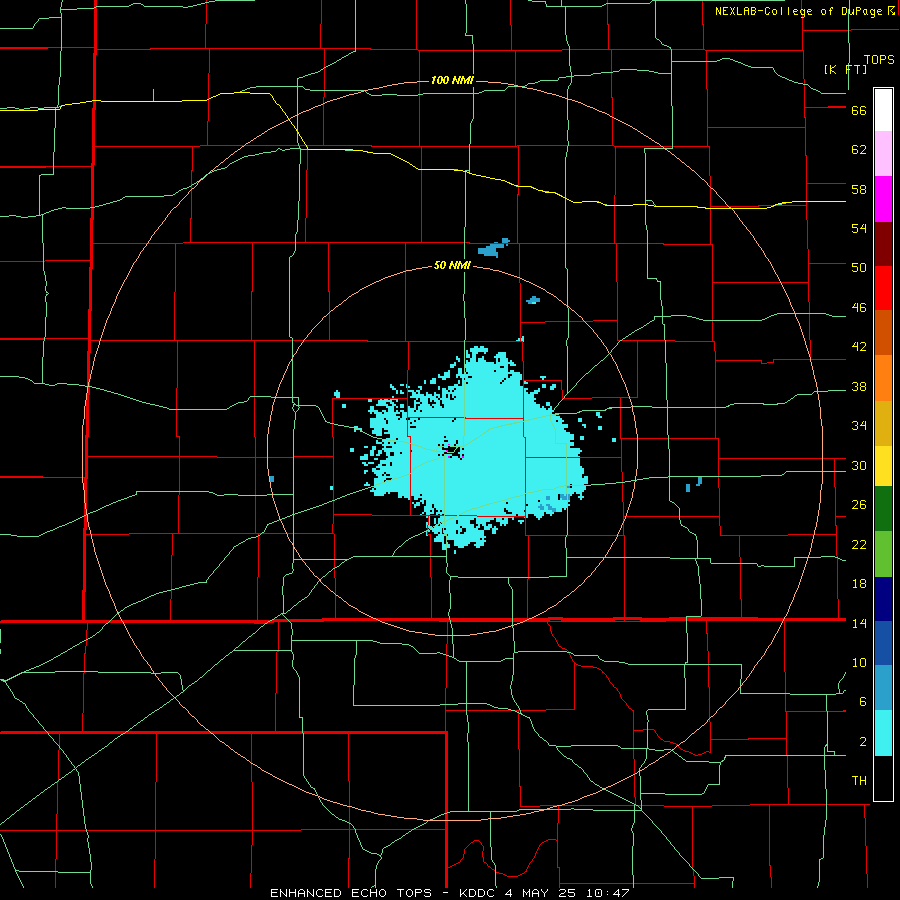Screen dimensions: 900x900
Task: Click the magenta legend swatch
Action: tap(883, 199)
